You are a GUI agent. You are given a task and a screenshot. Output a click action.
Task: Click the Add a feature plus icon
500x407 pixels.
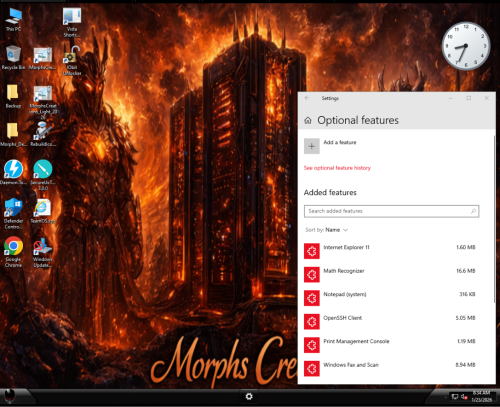point(312,146)
